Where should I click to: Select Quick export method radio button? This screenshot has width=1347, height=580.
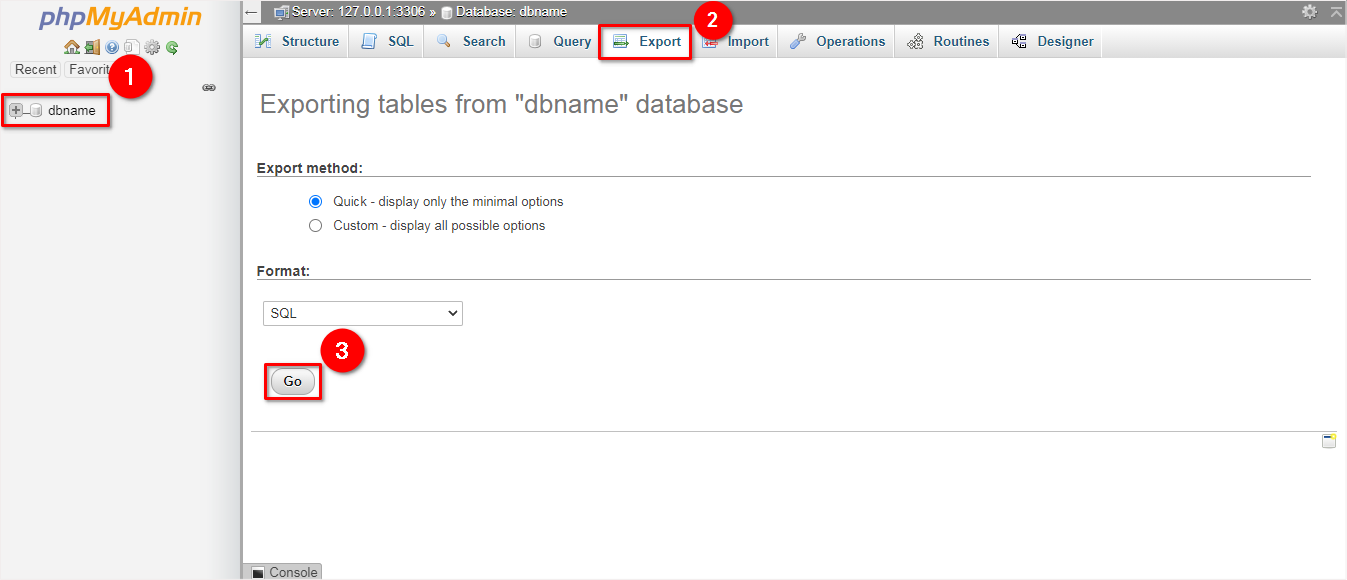pyautogui.click(x=315, y=201)
